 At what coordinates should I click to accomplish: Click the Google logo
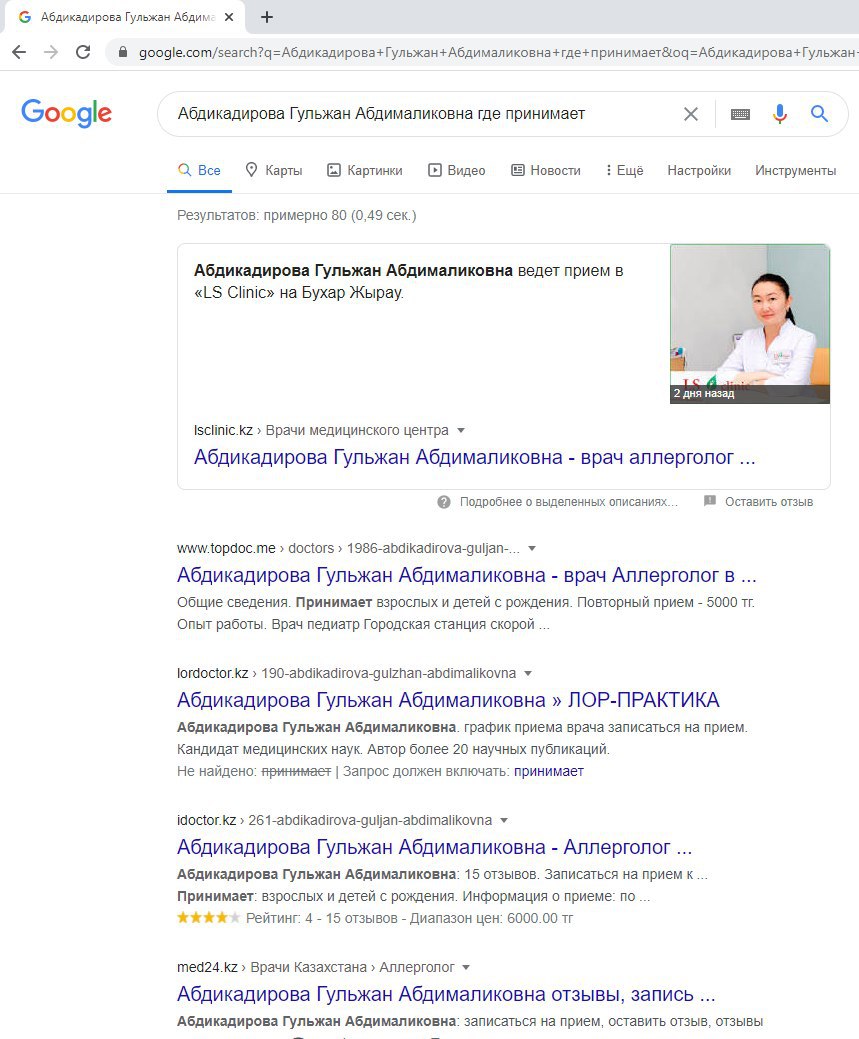[x=66, y=113]
